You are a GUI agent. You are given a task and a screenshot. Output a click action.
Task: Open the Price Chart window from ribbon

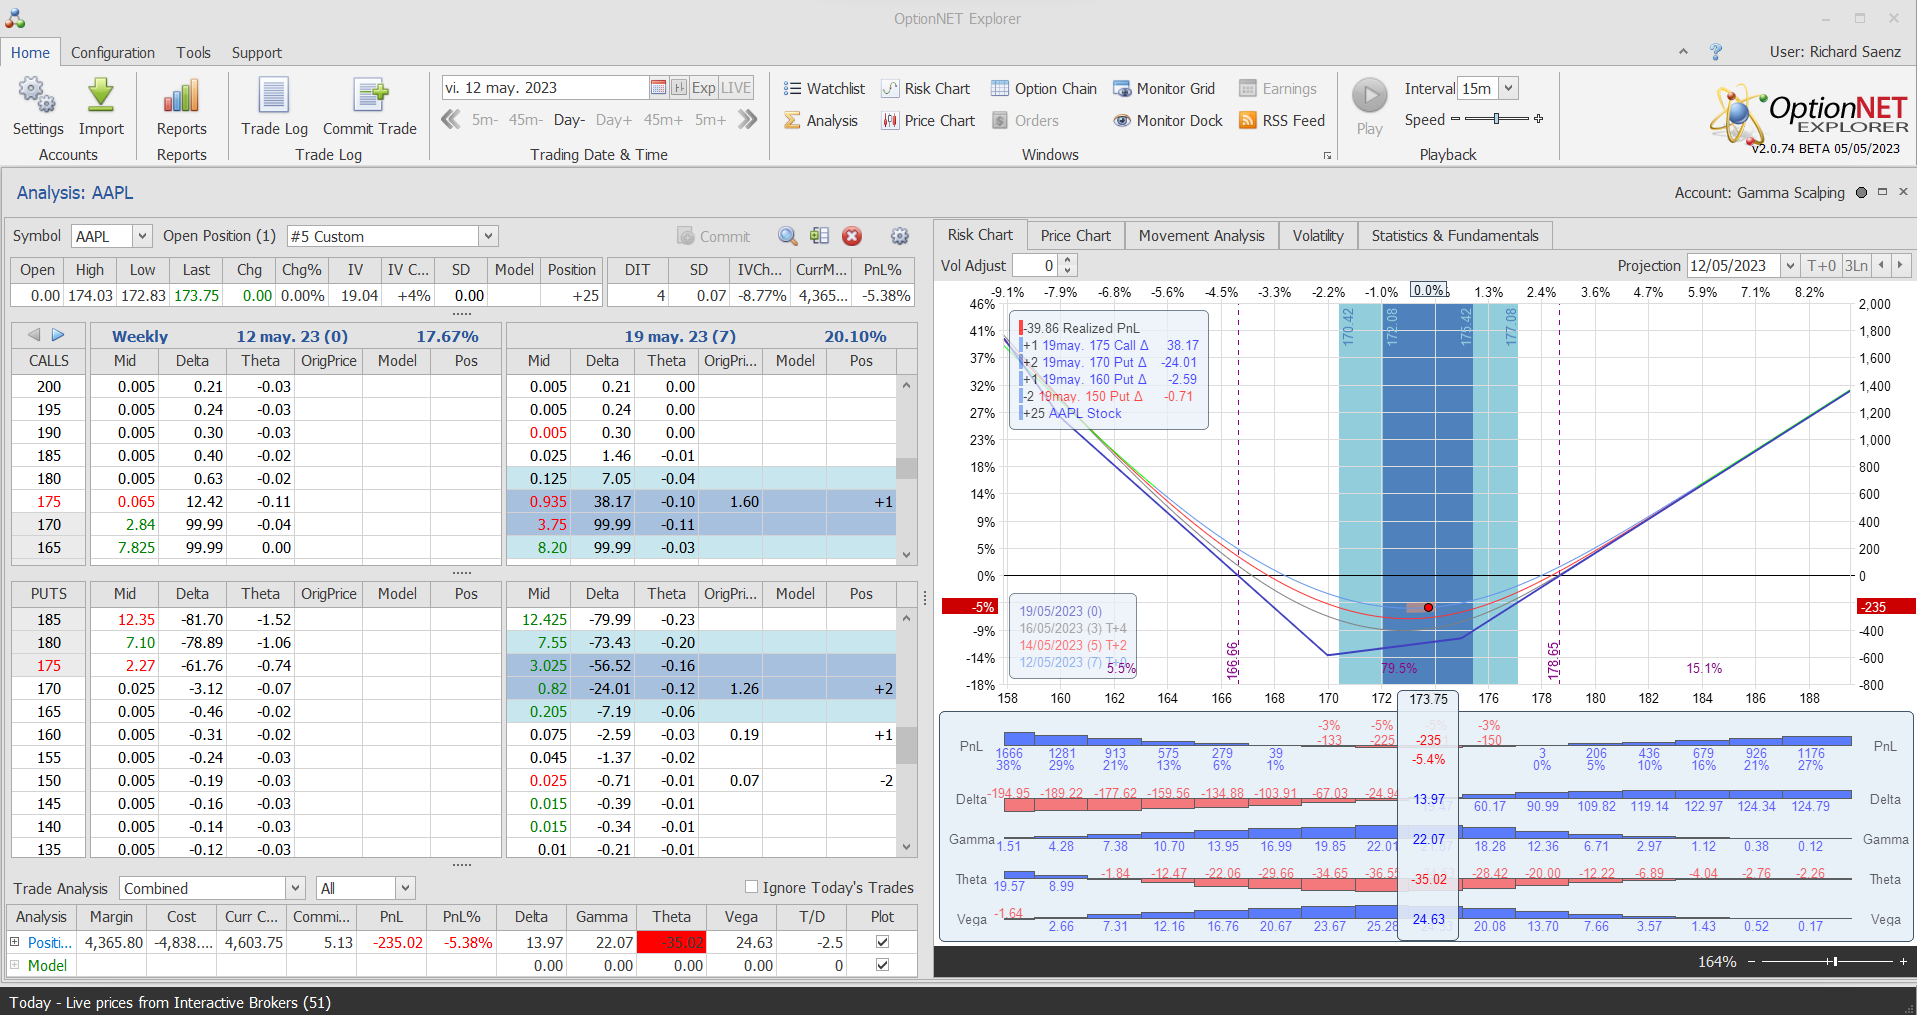click(927, 121)
